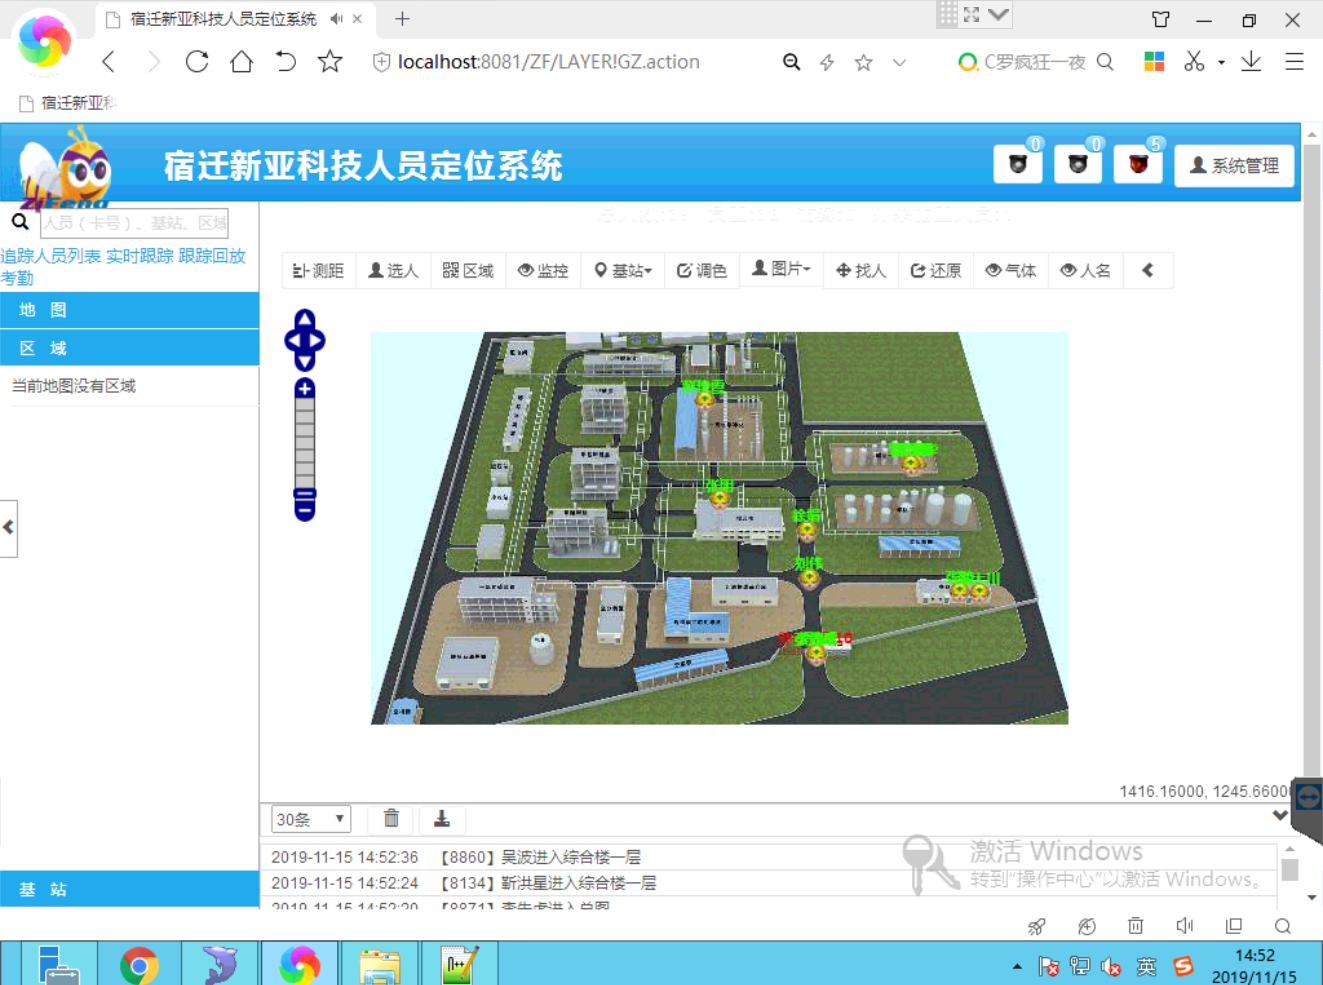Clear messages with the trash icon

(391, 818)
